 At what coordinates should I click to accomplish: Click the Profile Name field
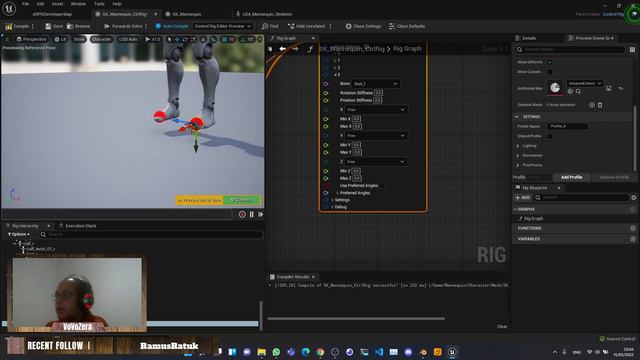[567, 127]
